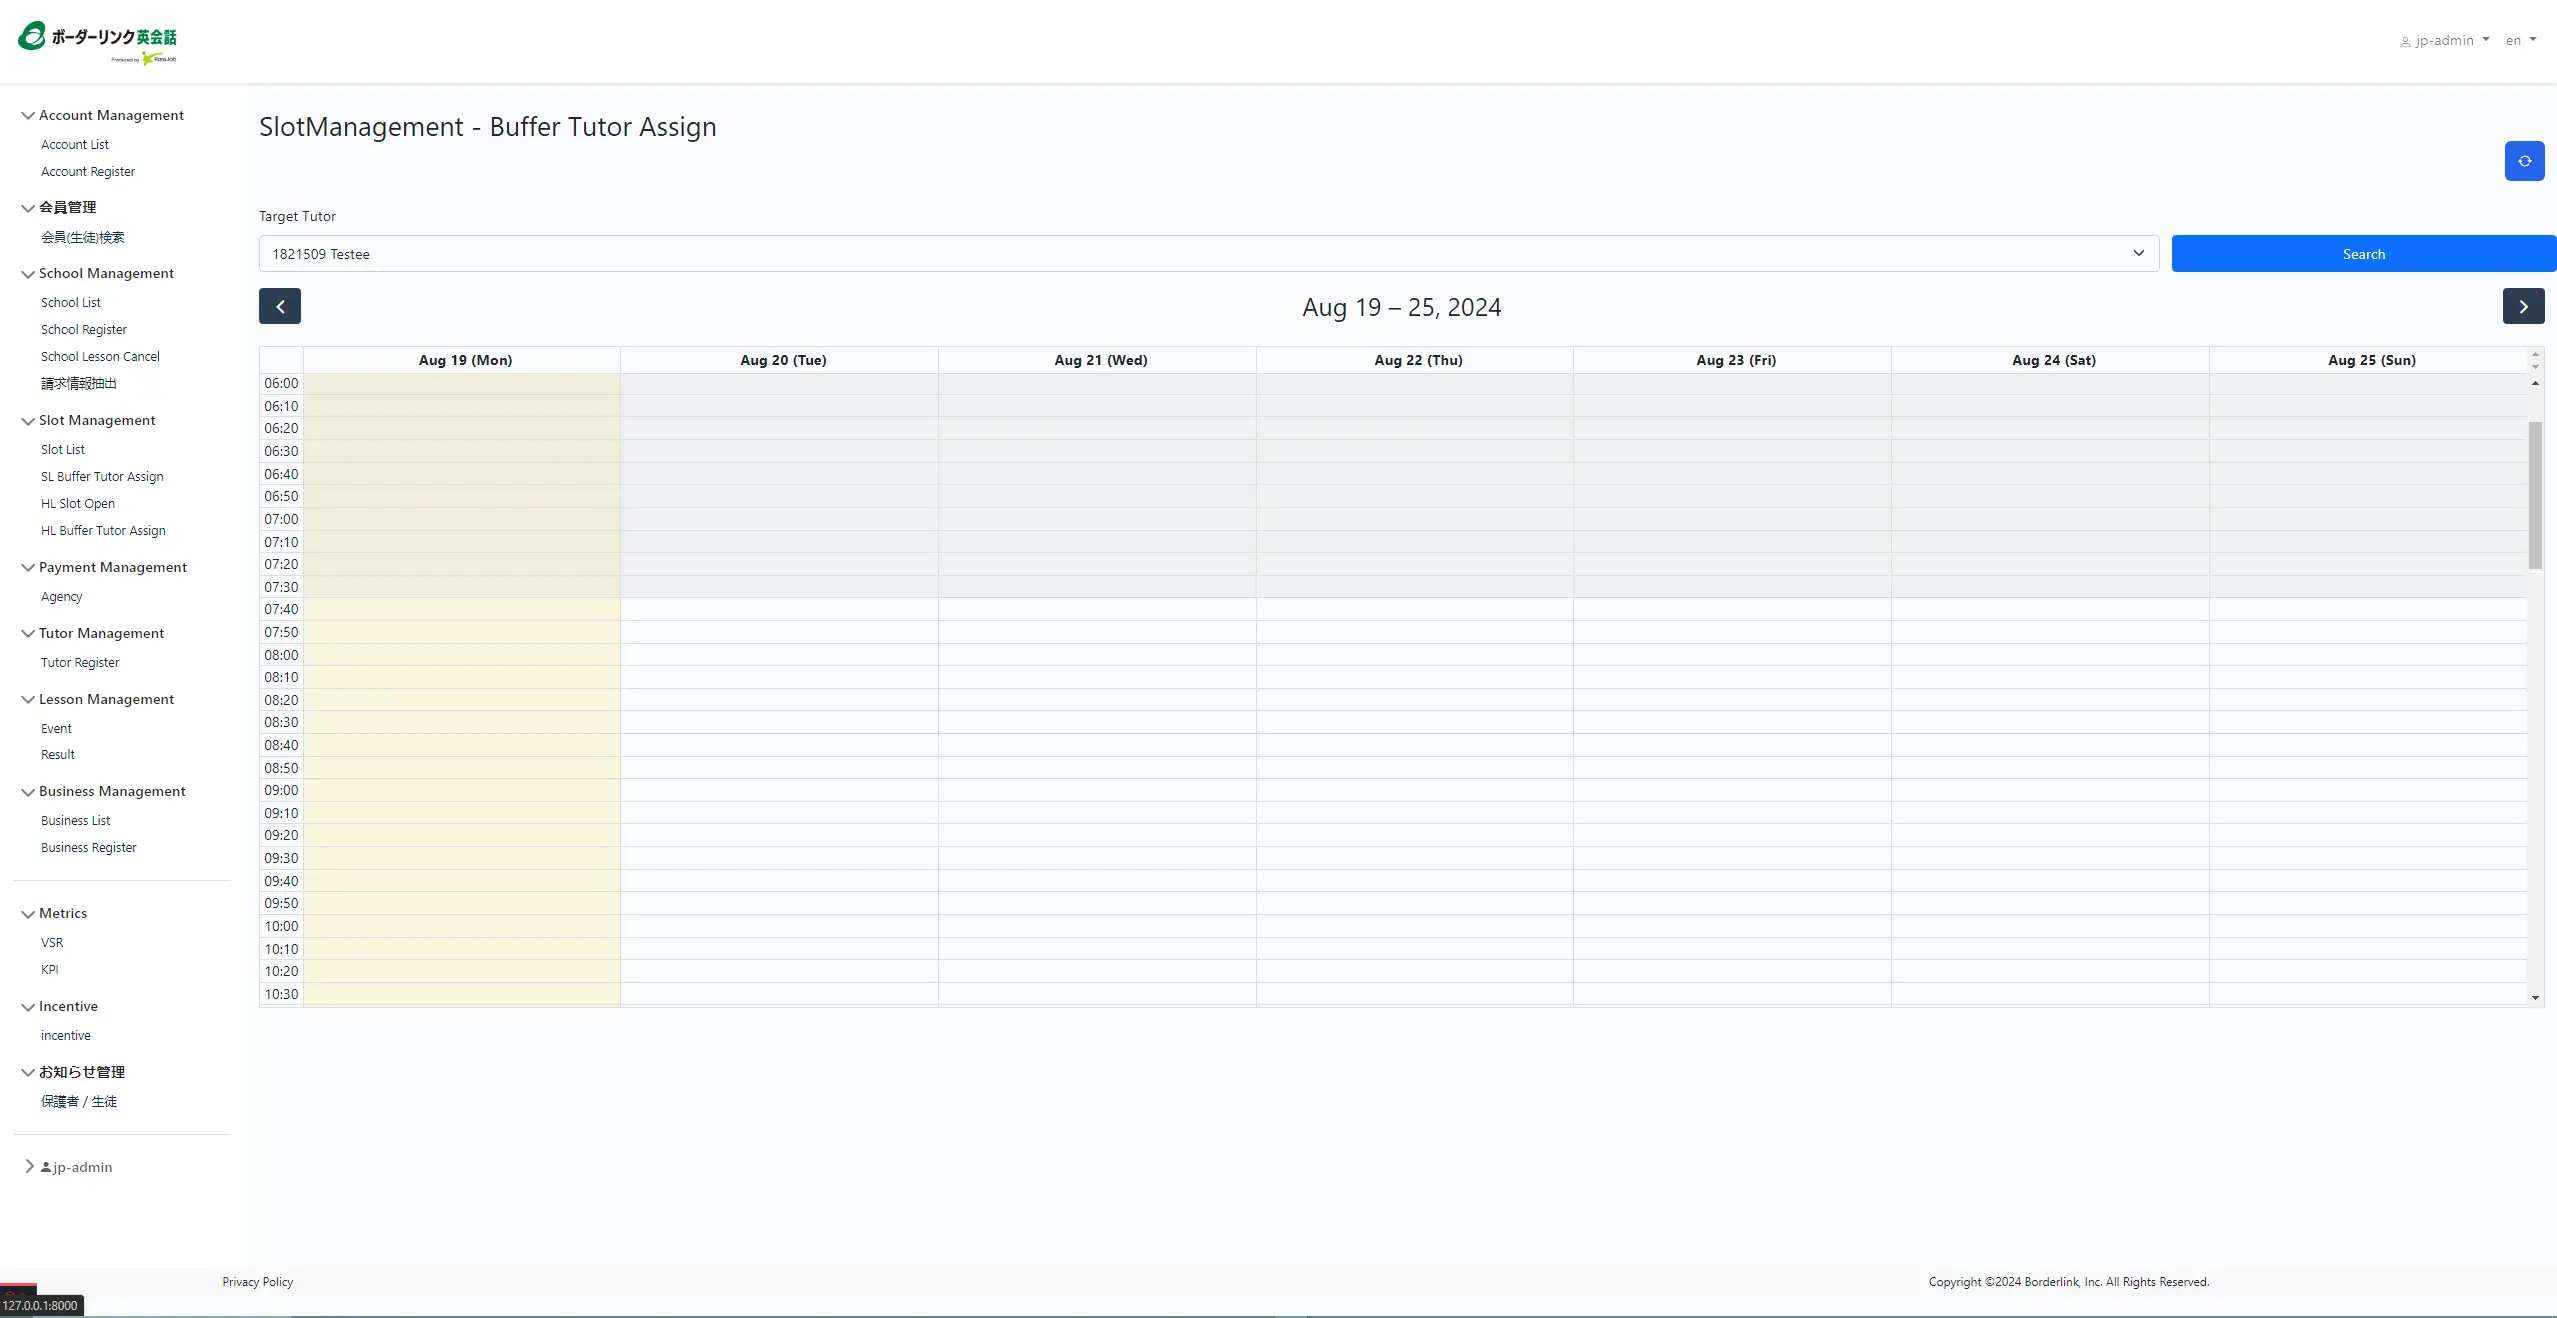Image resolution: width=2557 pixels, height=1318 pixels.
Task: Click the Borderlink logo in header
Action: 97,43
